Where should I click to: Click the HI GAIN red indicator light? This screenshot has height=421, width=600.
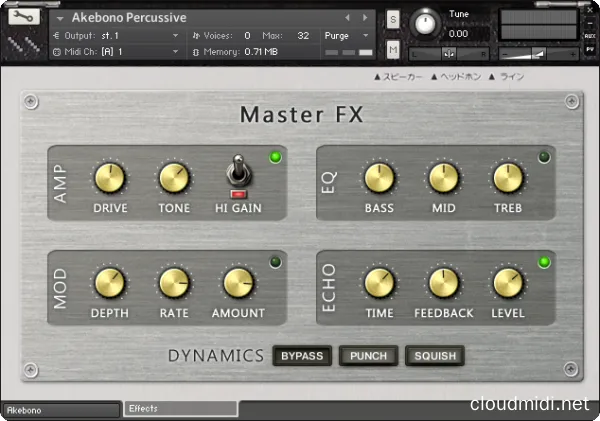click(x=238, y=194)
